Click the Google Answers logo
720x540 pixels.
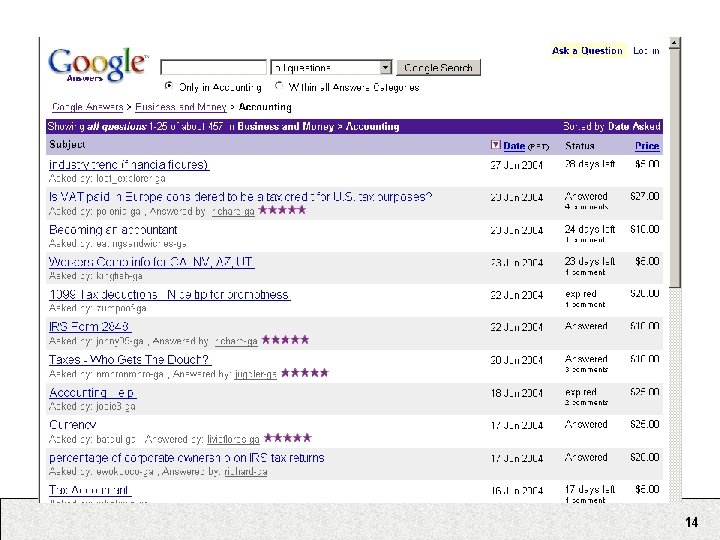click(99, 65)
